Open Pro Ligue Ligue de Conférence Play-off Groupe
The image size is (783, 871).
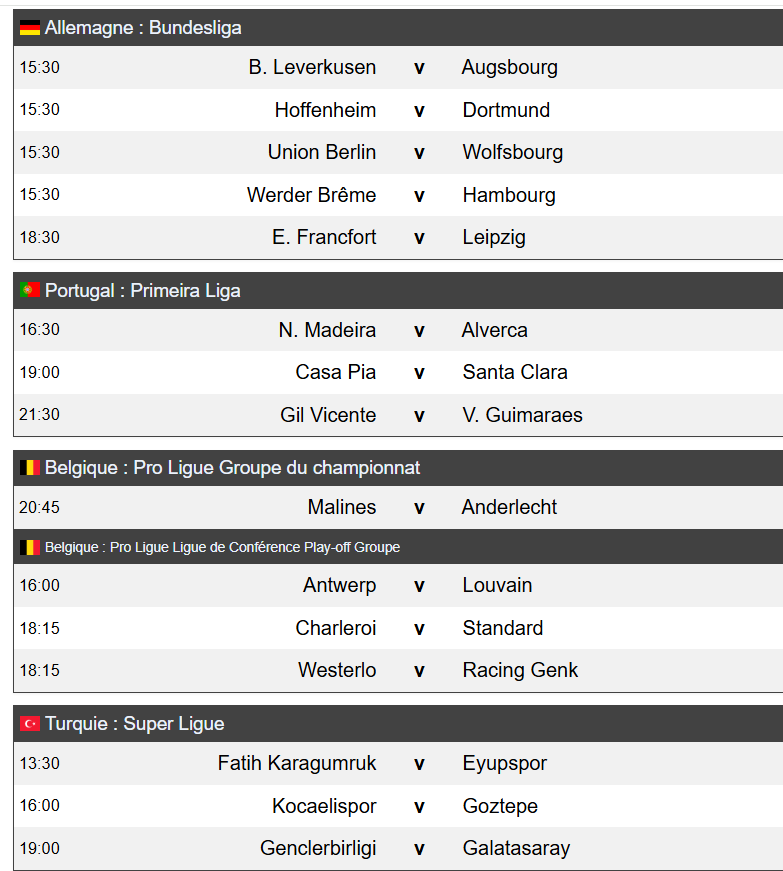point(222,547)
